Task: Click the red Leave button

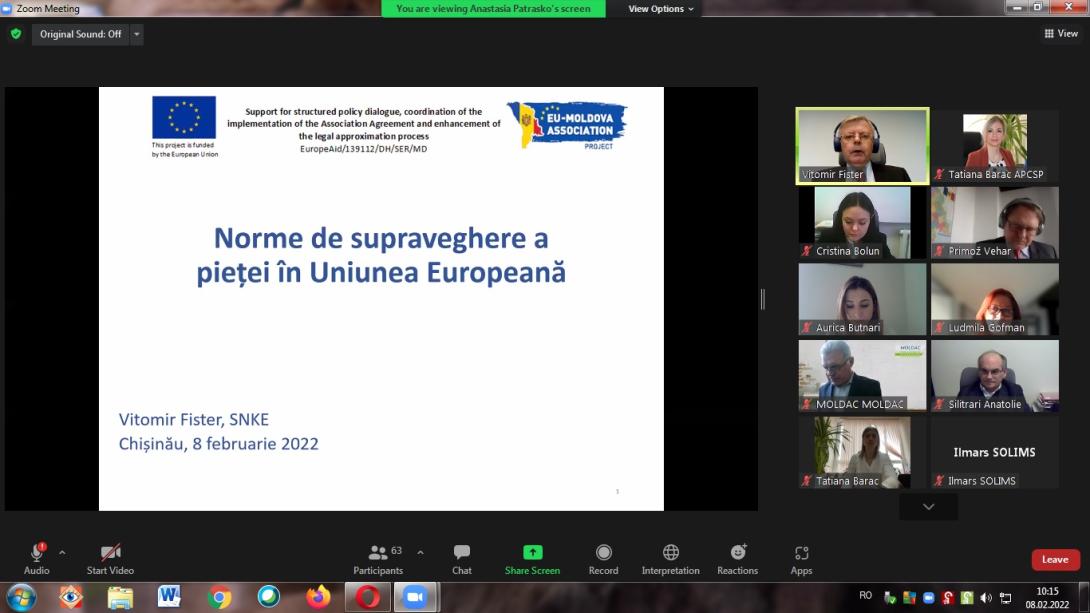Action: (1055, 560)
